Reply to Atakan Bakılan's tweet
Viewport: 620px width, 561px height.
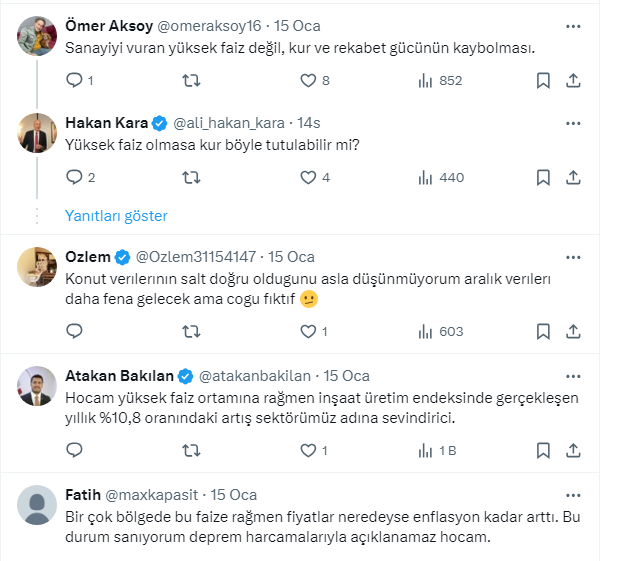coord(74,451)
